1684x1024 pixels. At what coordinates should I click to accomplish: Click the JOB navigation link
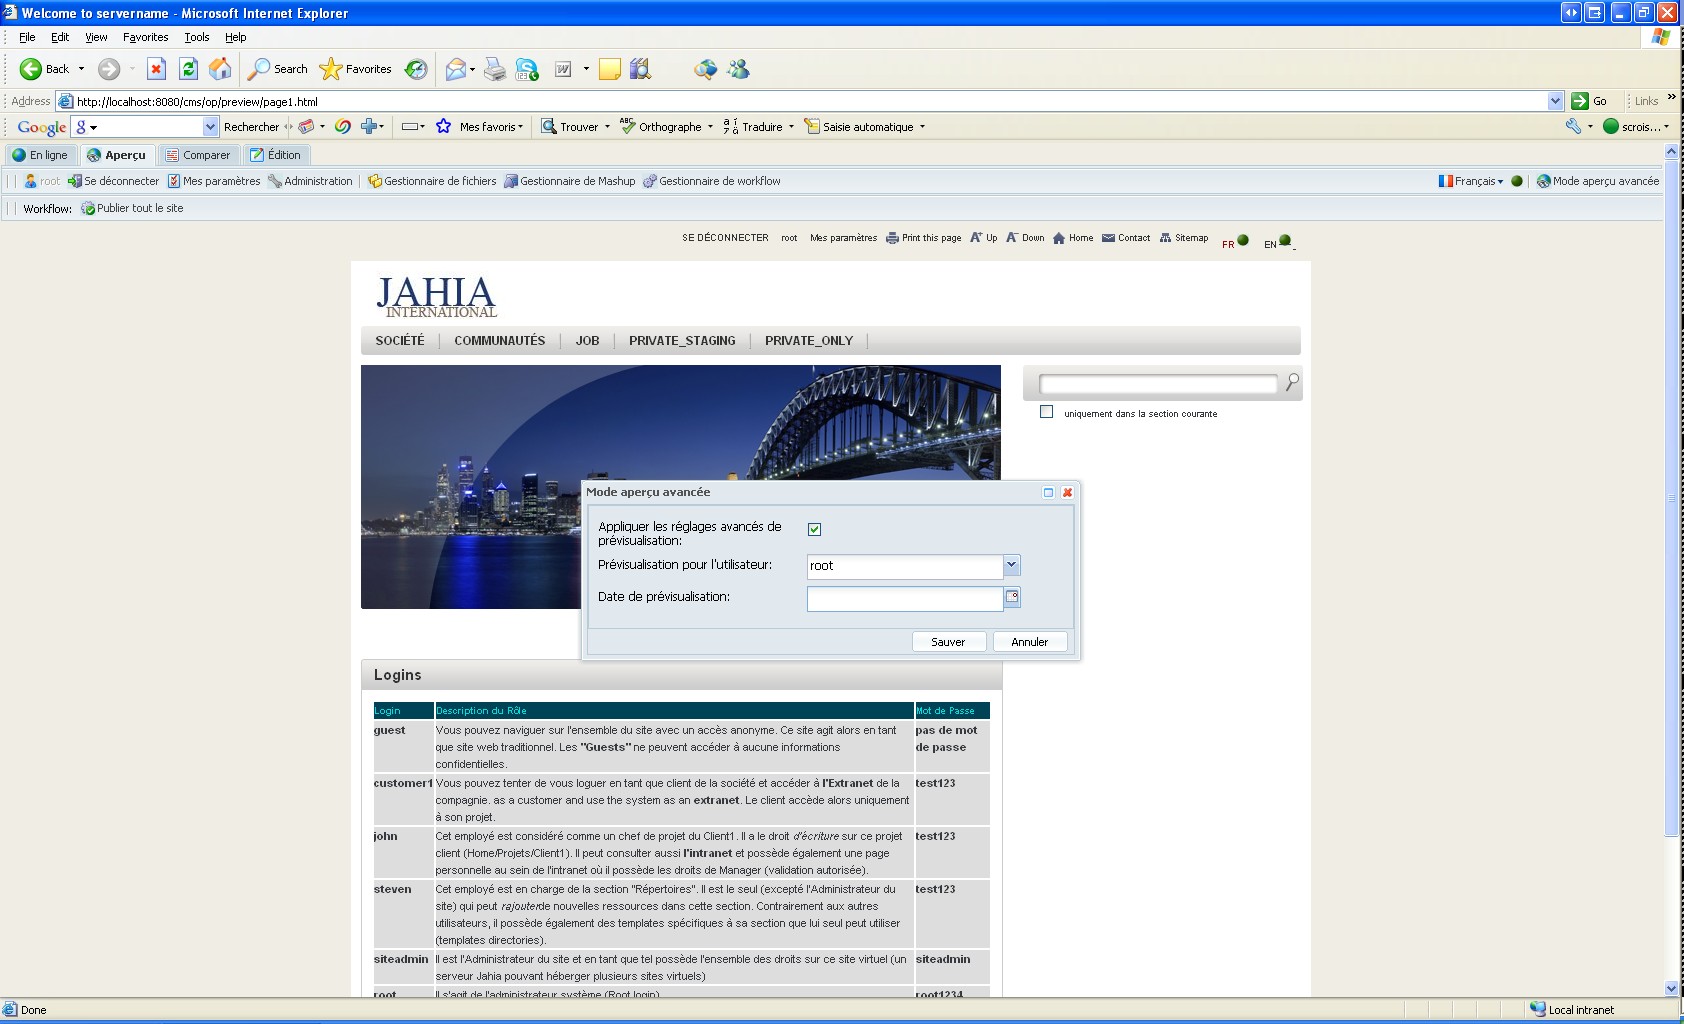tap(587, 341)
